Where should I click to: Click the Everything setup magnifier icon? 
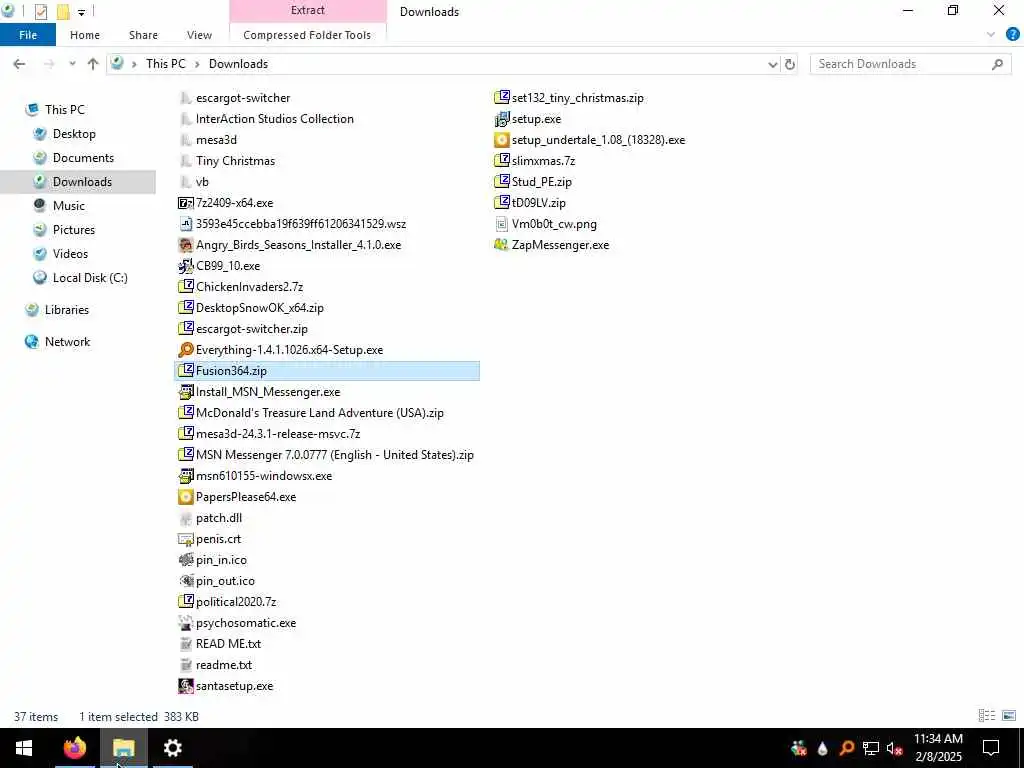pyautogui.click(x=185, y=350)
